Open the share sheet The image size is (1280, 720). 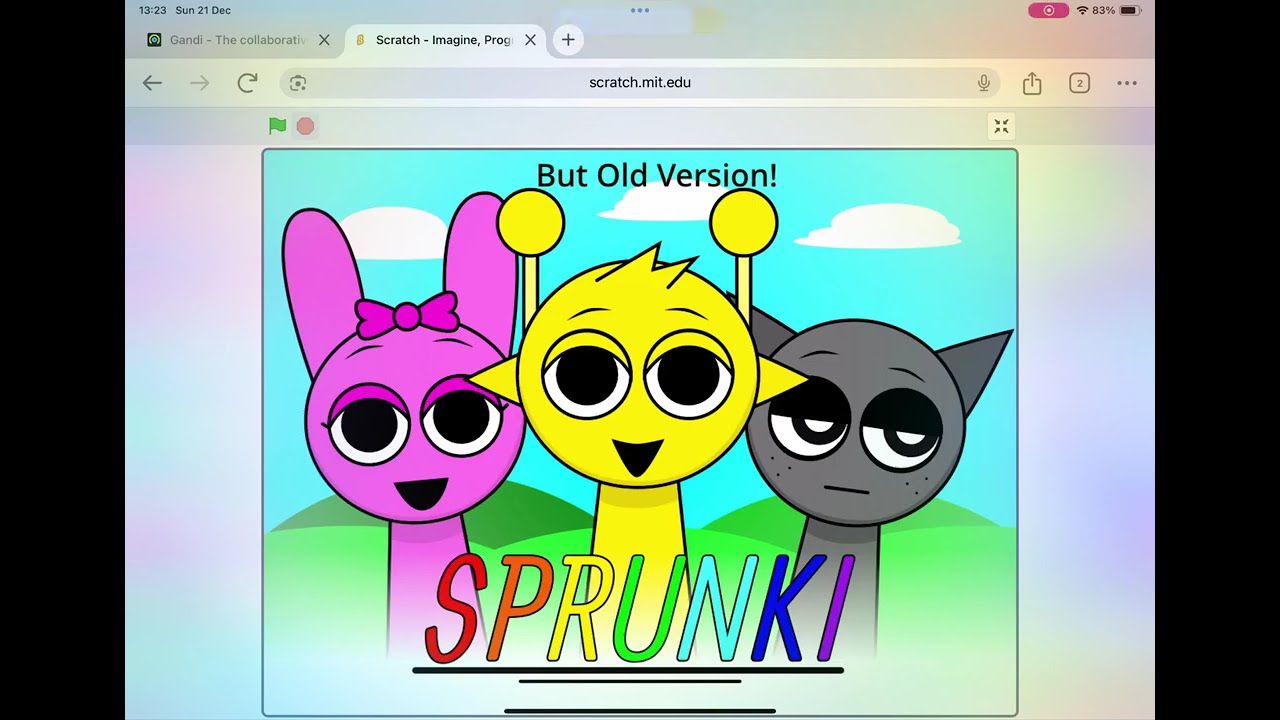coord(1032,83)
